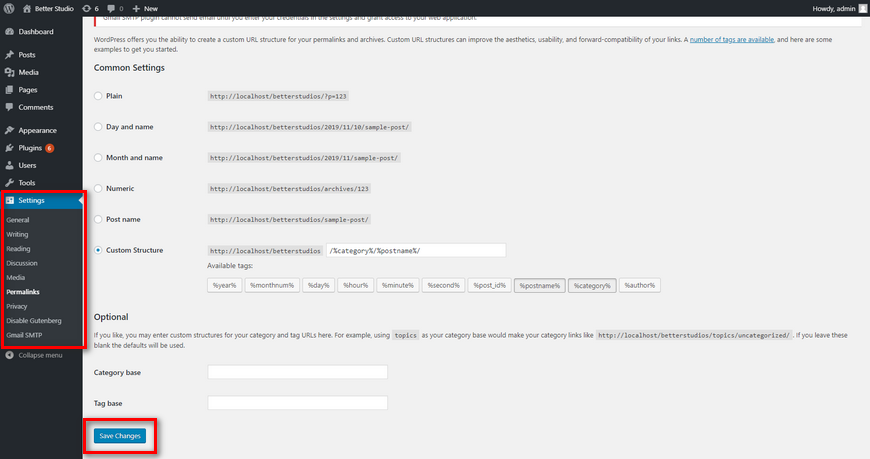Viewport: 870px width, 459px height.
Task: Click the Dashboard gauge icon
Action: click(x=9, y=32)
